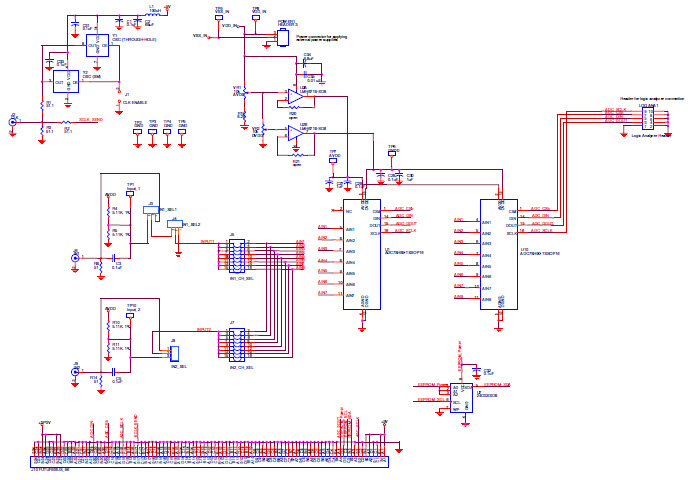This screenshot has width=695, height=480.
Task: Select the left ADC chip body
Action: 362,254
